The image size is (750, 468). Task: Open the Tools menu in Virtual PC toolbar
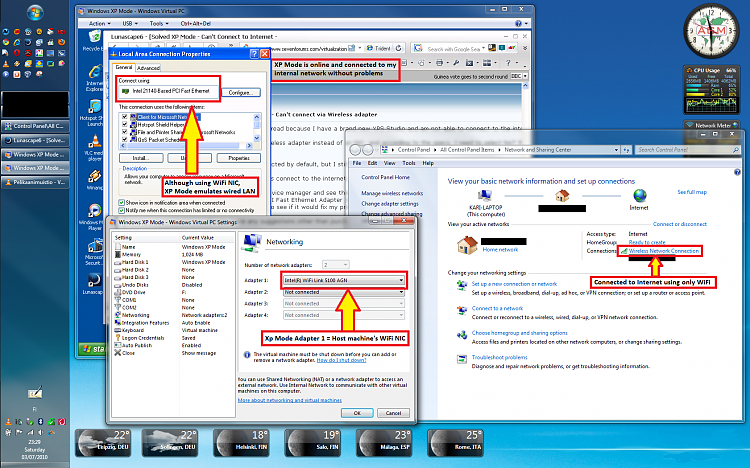pyautogui.click(x=159, y=23)
